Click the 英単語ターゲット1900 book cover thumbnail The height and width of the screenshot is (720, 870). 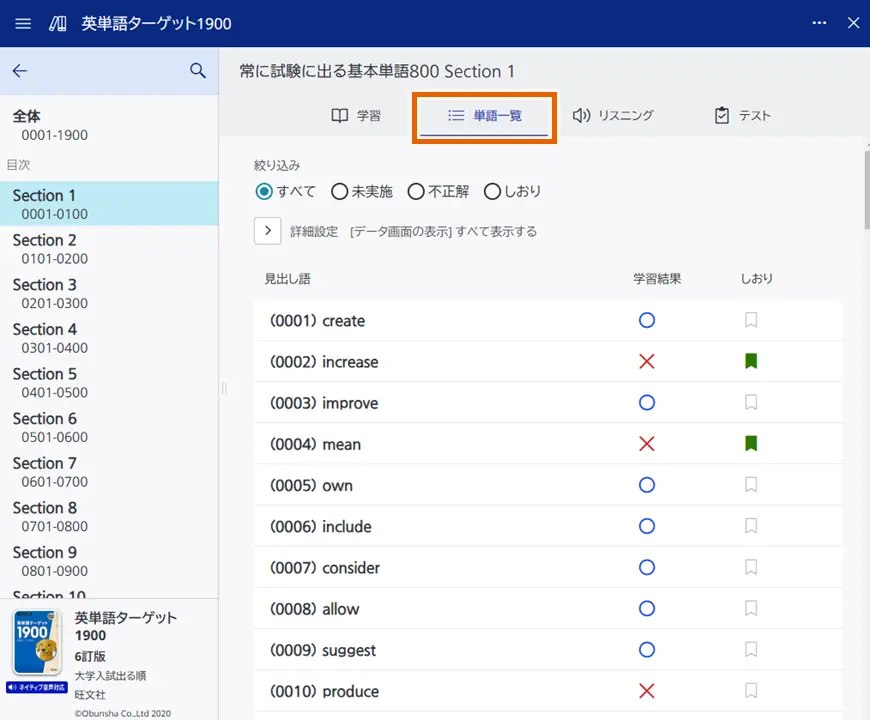37,643
